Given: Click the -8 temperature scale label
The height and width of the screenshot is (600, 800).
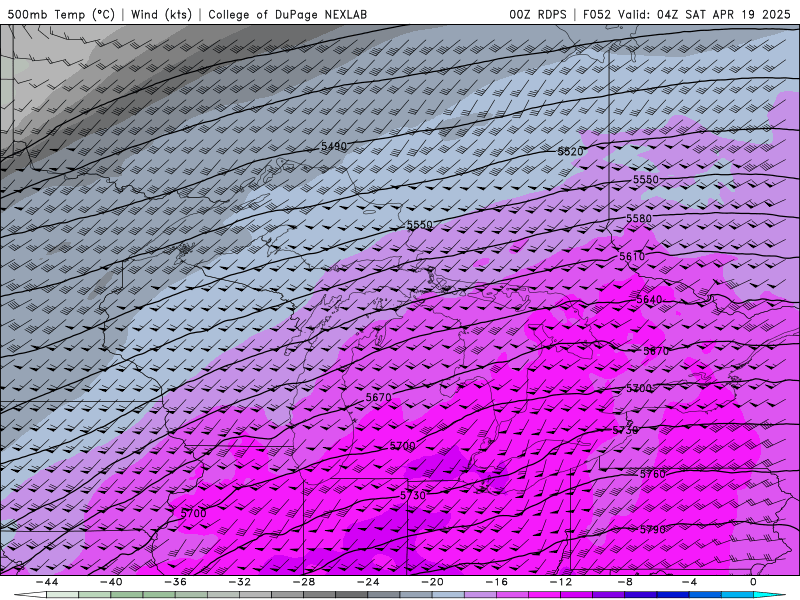Looking at the screenshot, I should [x=626, y=582].
